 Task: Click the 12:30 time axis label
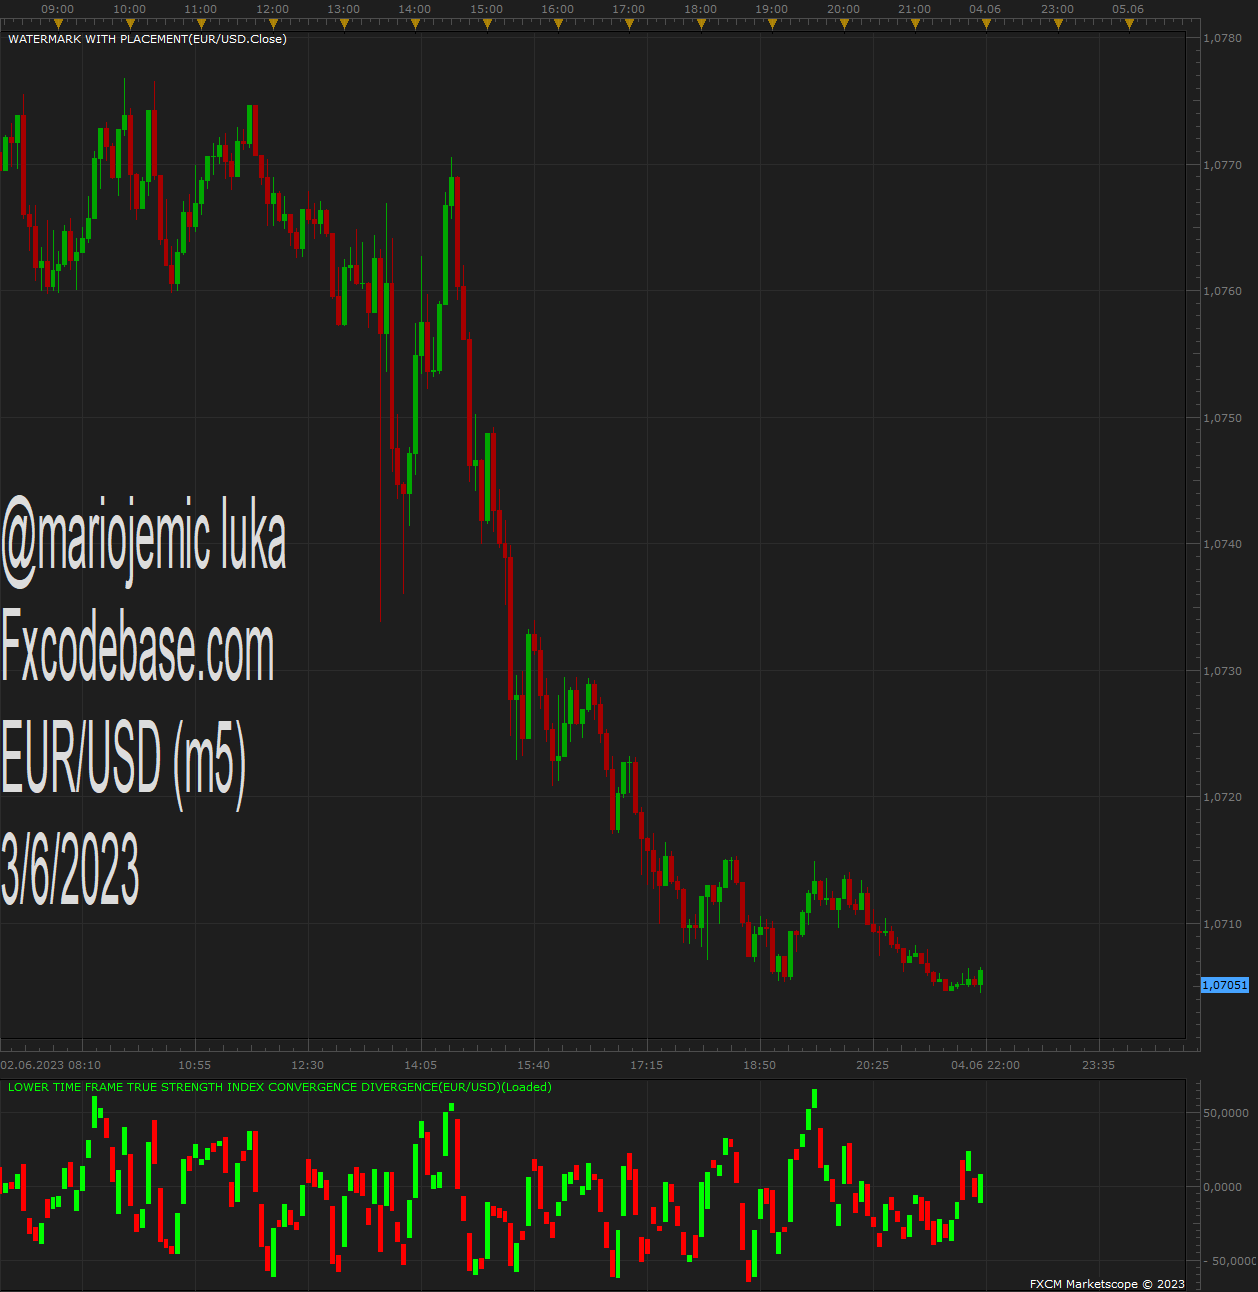(308, 1065)
